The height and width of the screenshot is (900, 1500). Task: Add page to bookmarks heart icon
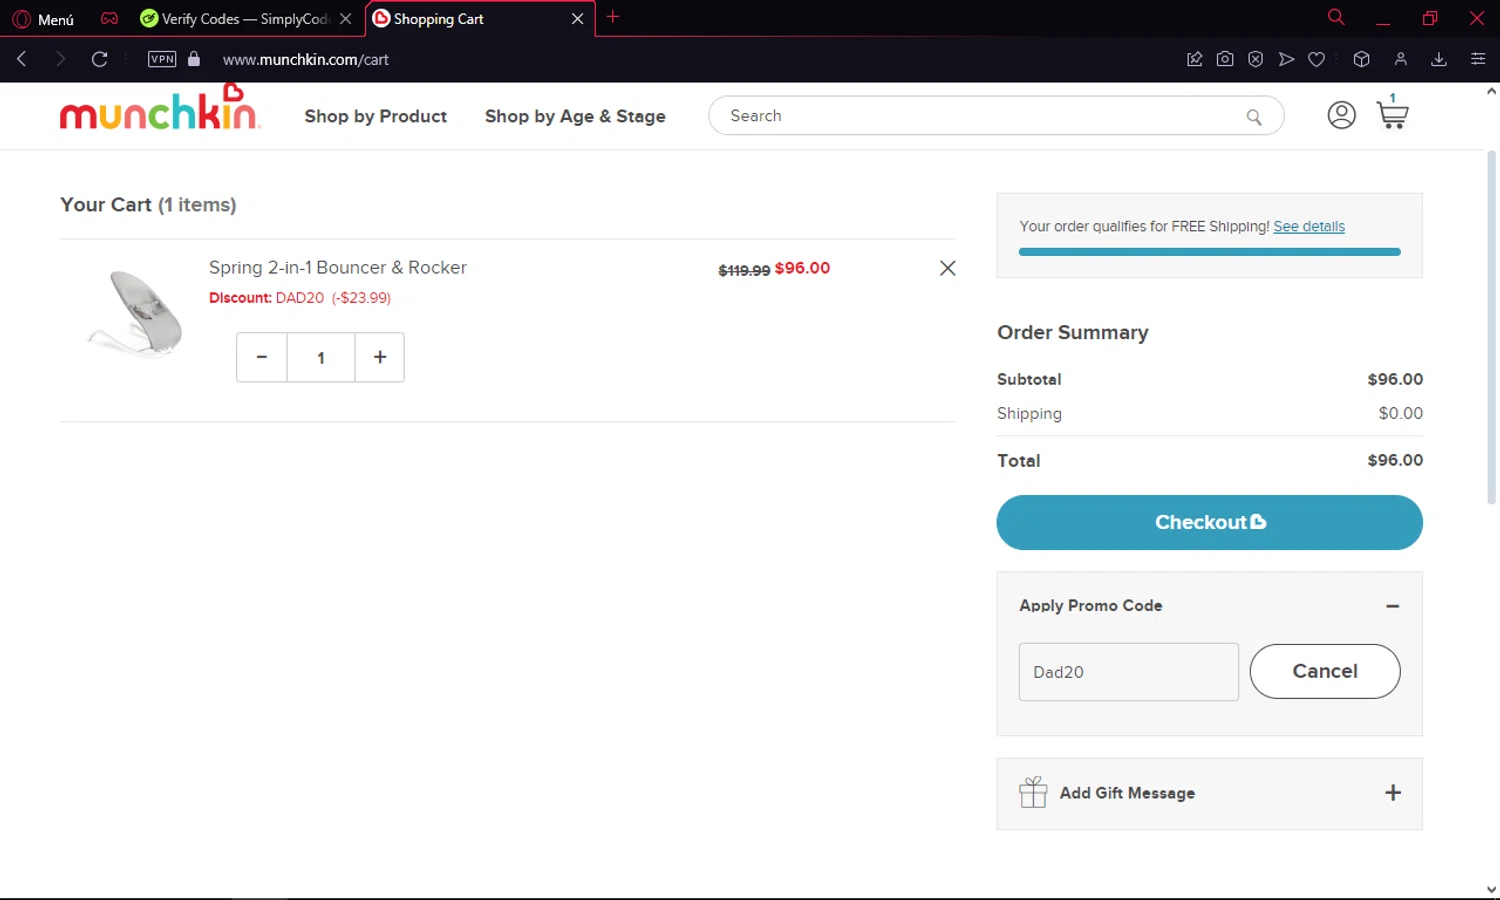(1317, 59)
